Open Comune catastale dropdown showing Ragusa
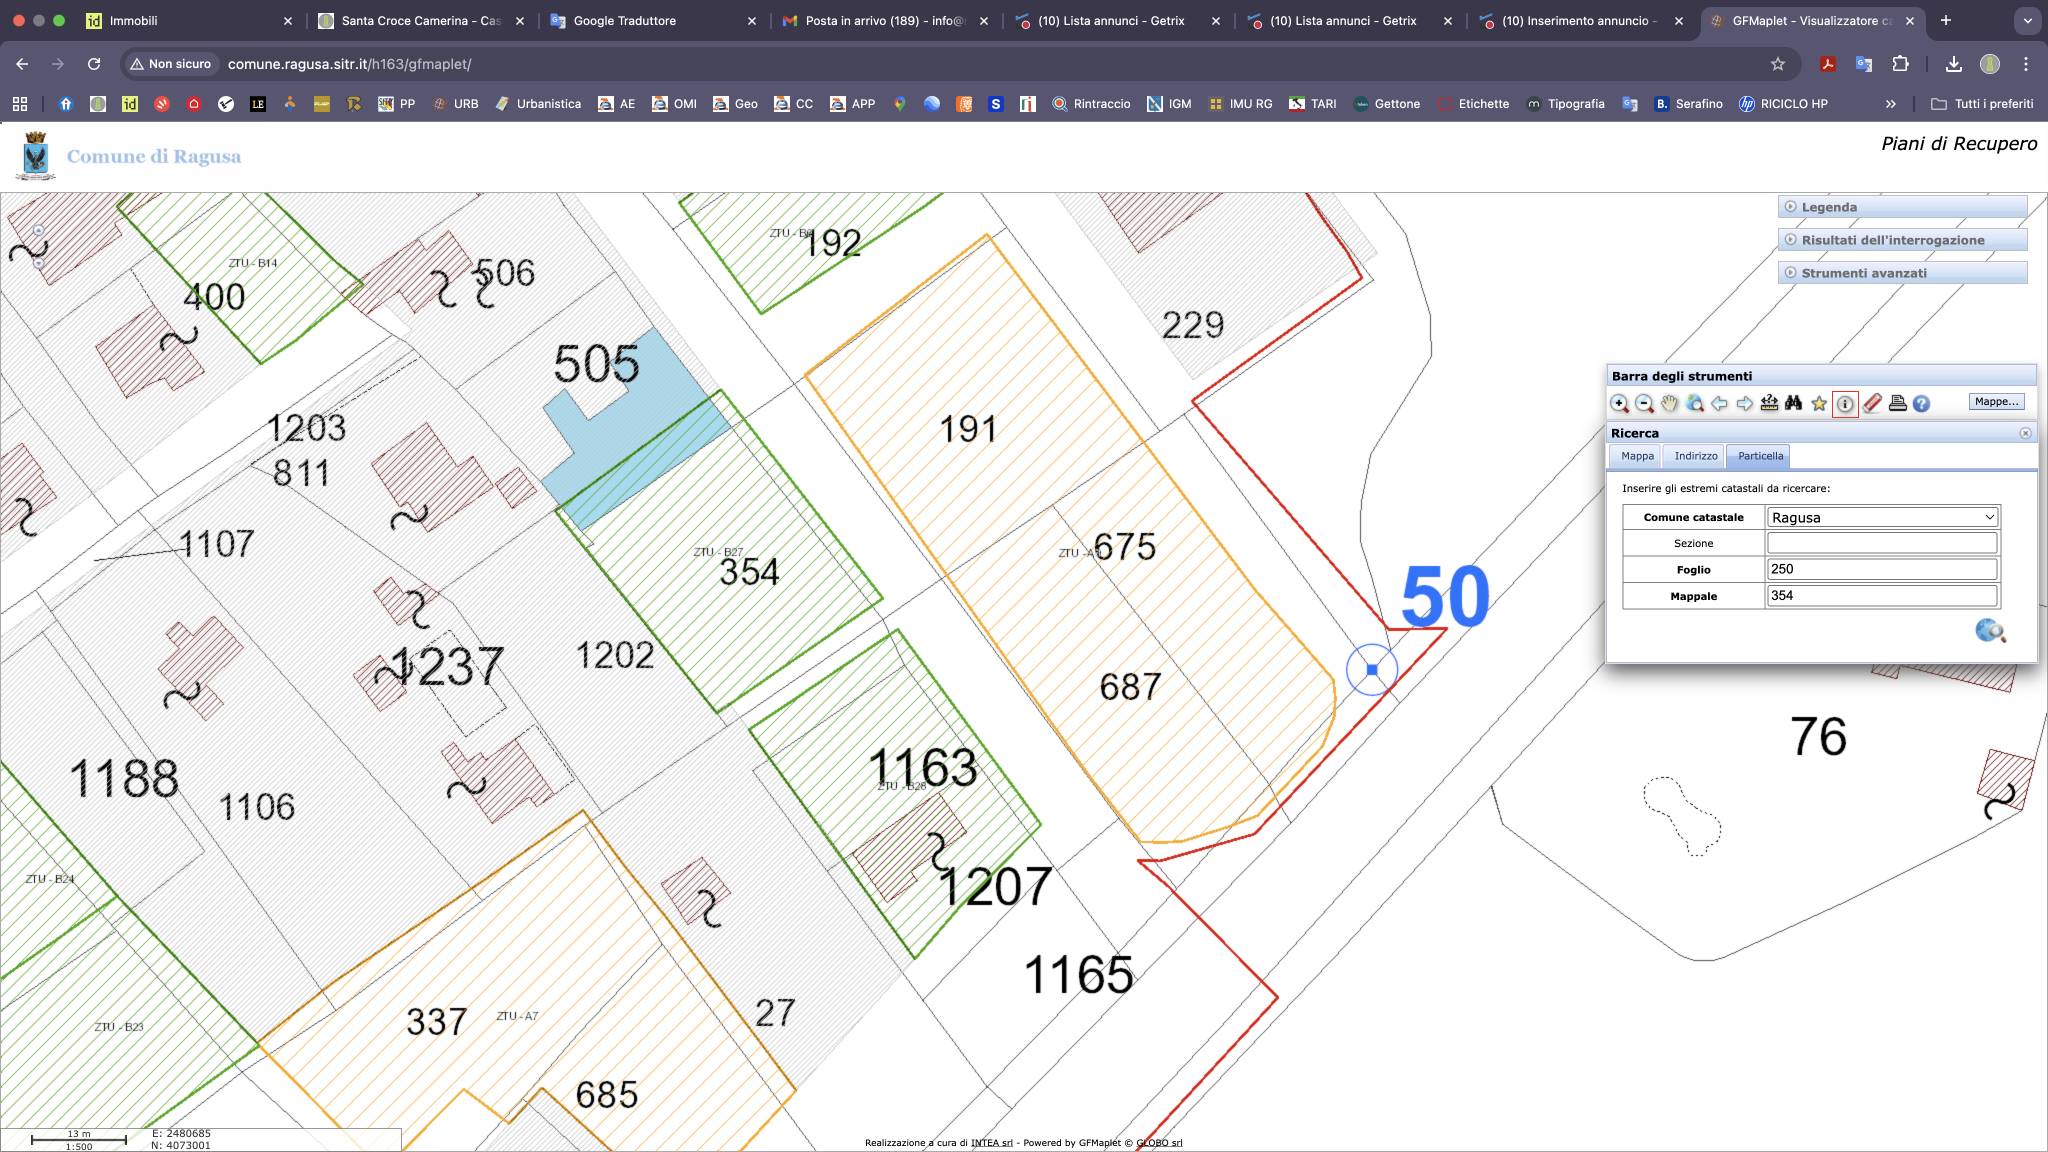Image resolution: width=2048 pixels, height=1152 pixels. coord(1882,517)
